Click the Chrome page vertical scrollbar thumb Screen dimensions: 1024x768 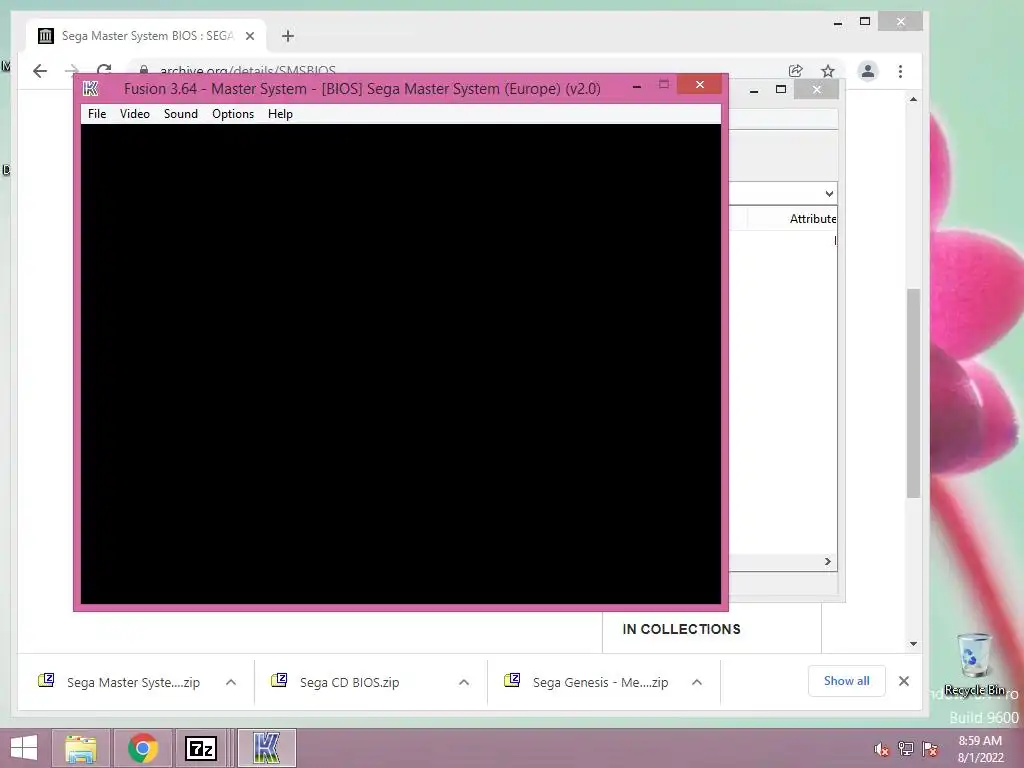[x=913, y=393]
